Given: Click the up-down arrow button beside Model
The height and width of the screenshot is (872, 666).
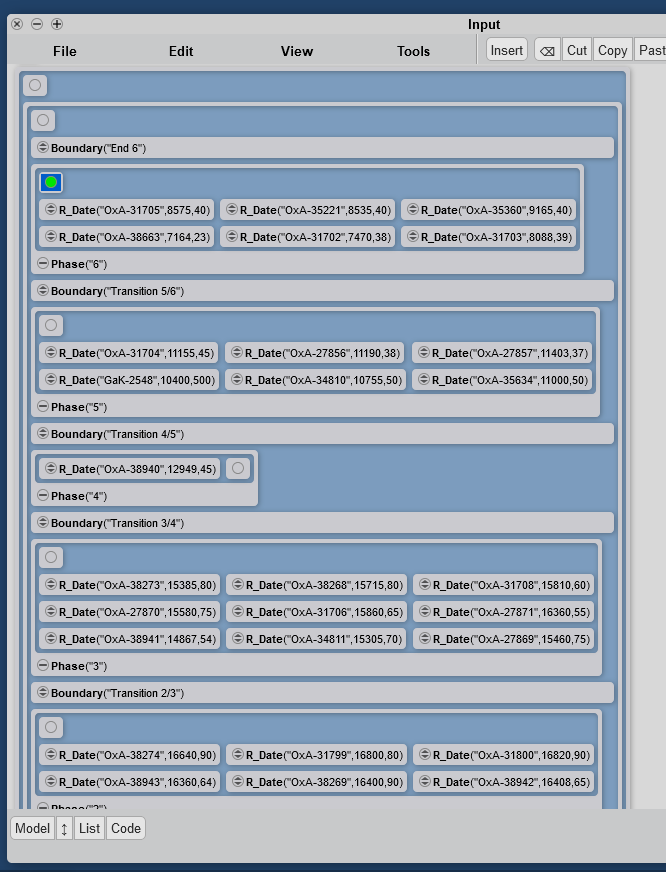Looking at the screenshot, I should (64, 828).
